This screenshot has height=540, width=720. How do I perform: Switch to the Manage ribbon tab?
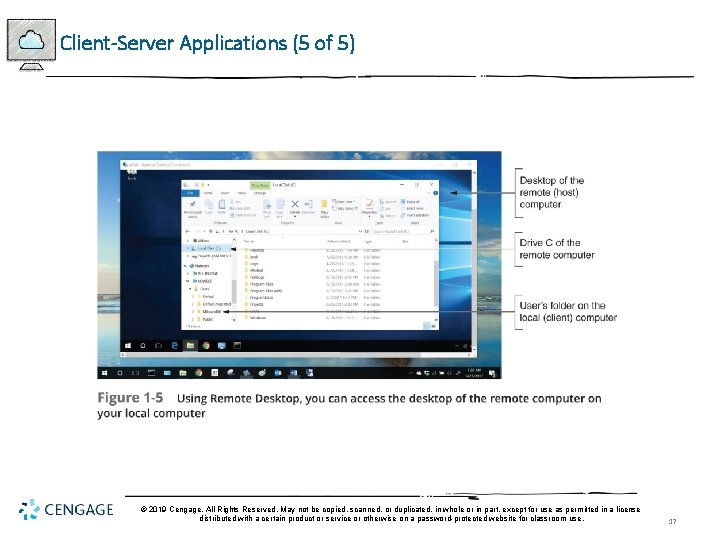click(x=260, y=193)
